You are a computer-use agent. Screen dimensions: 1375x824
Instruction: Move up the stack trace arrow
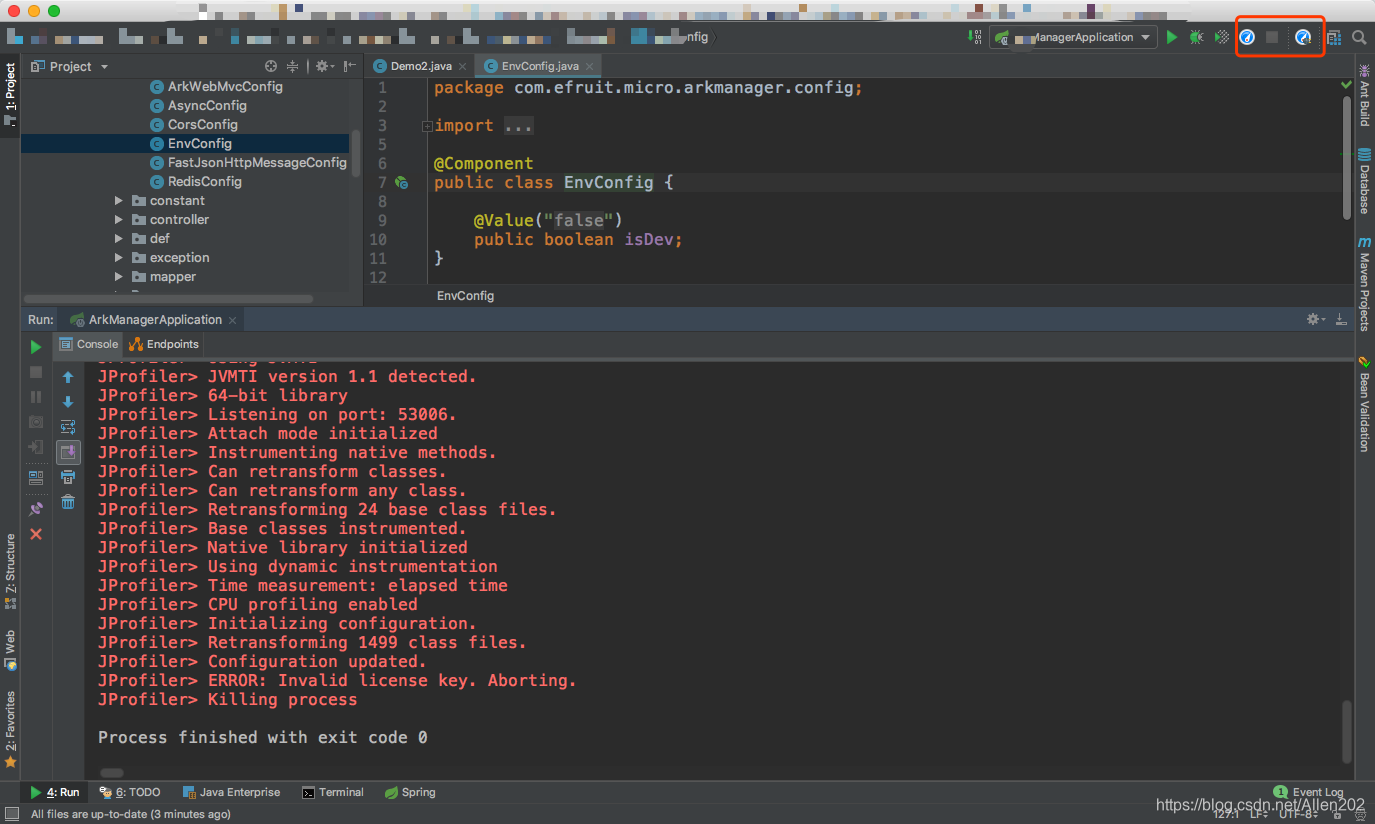click(x=68, y=377)
